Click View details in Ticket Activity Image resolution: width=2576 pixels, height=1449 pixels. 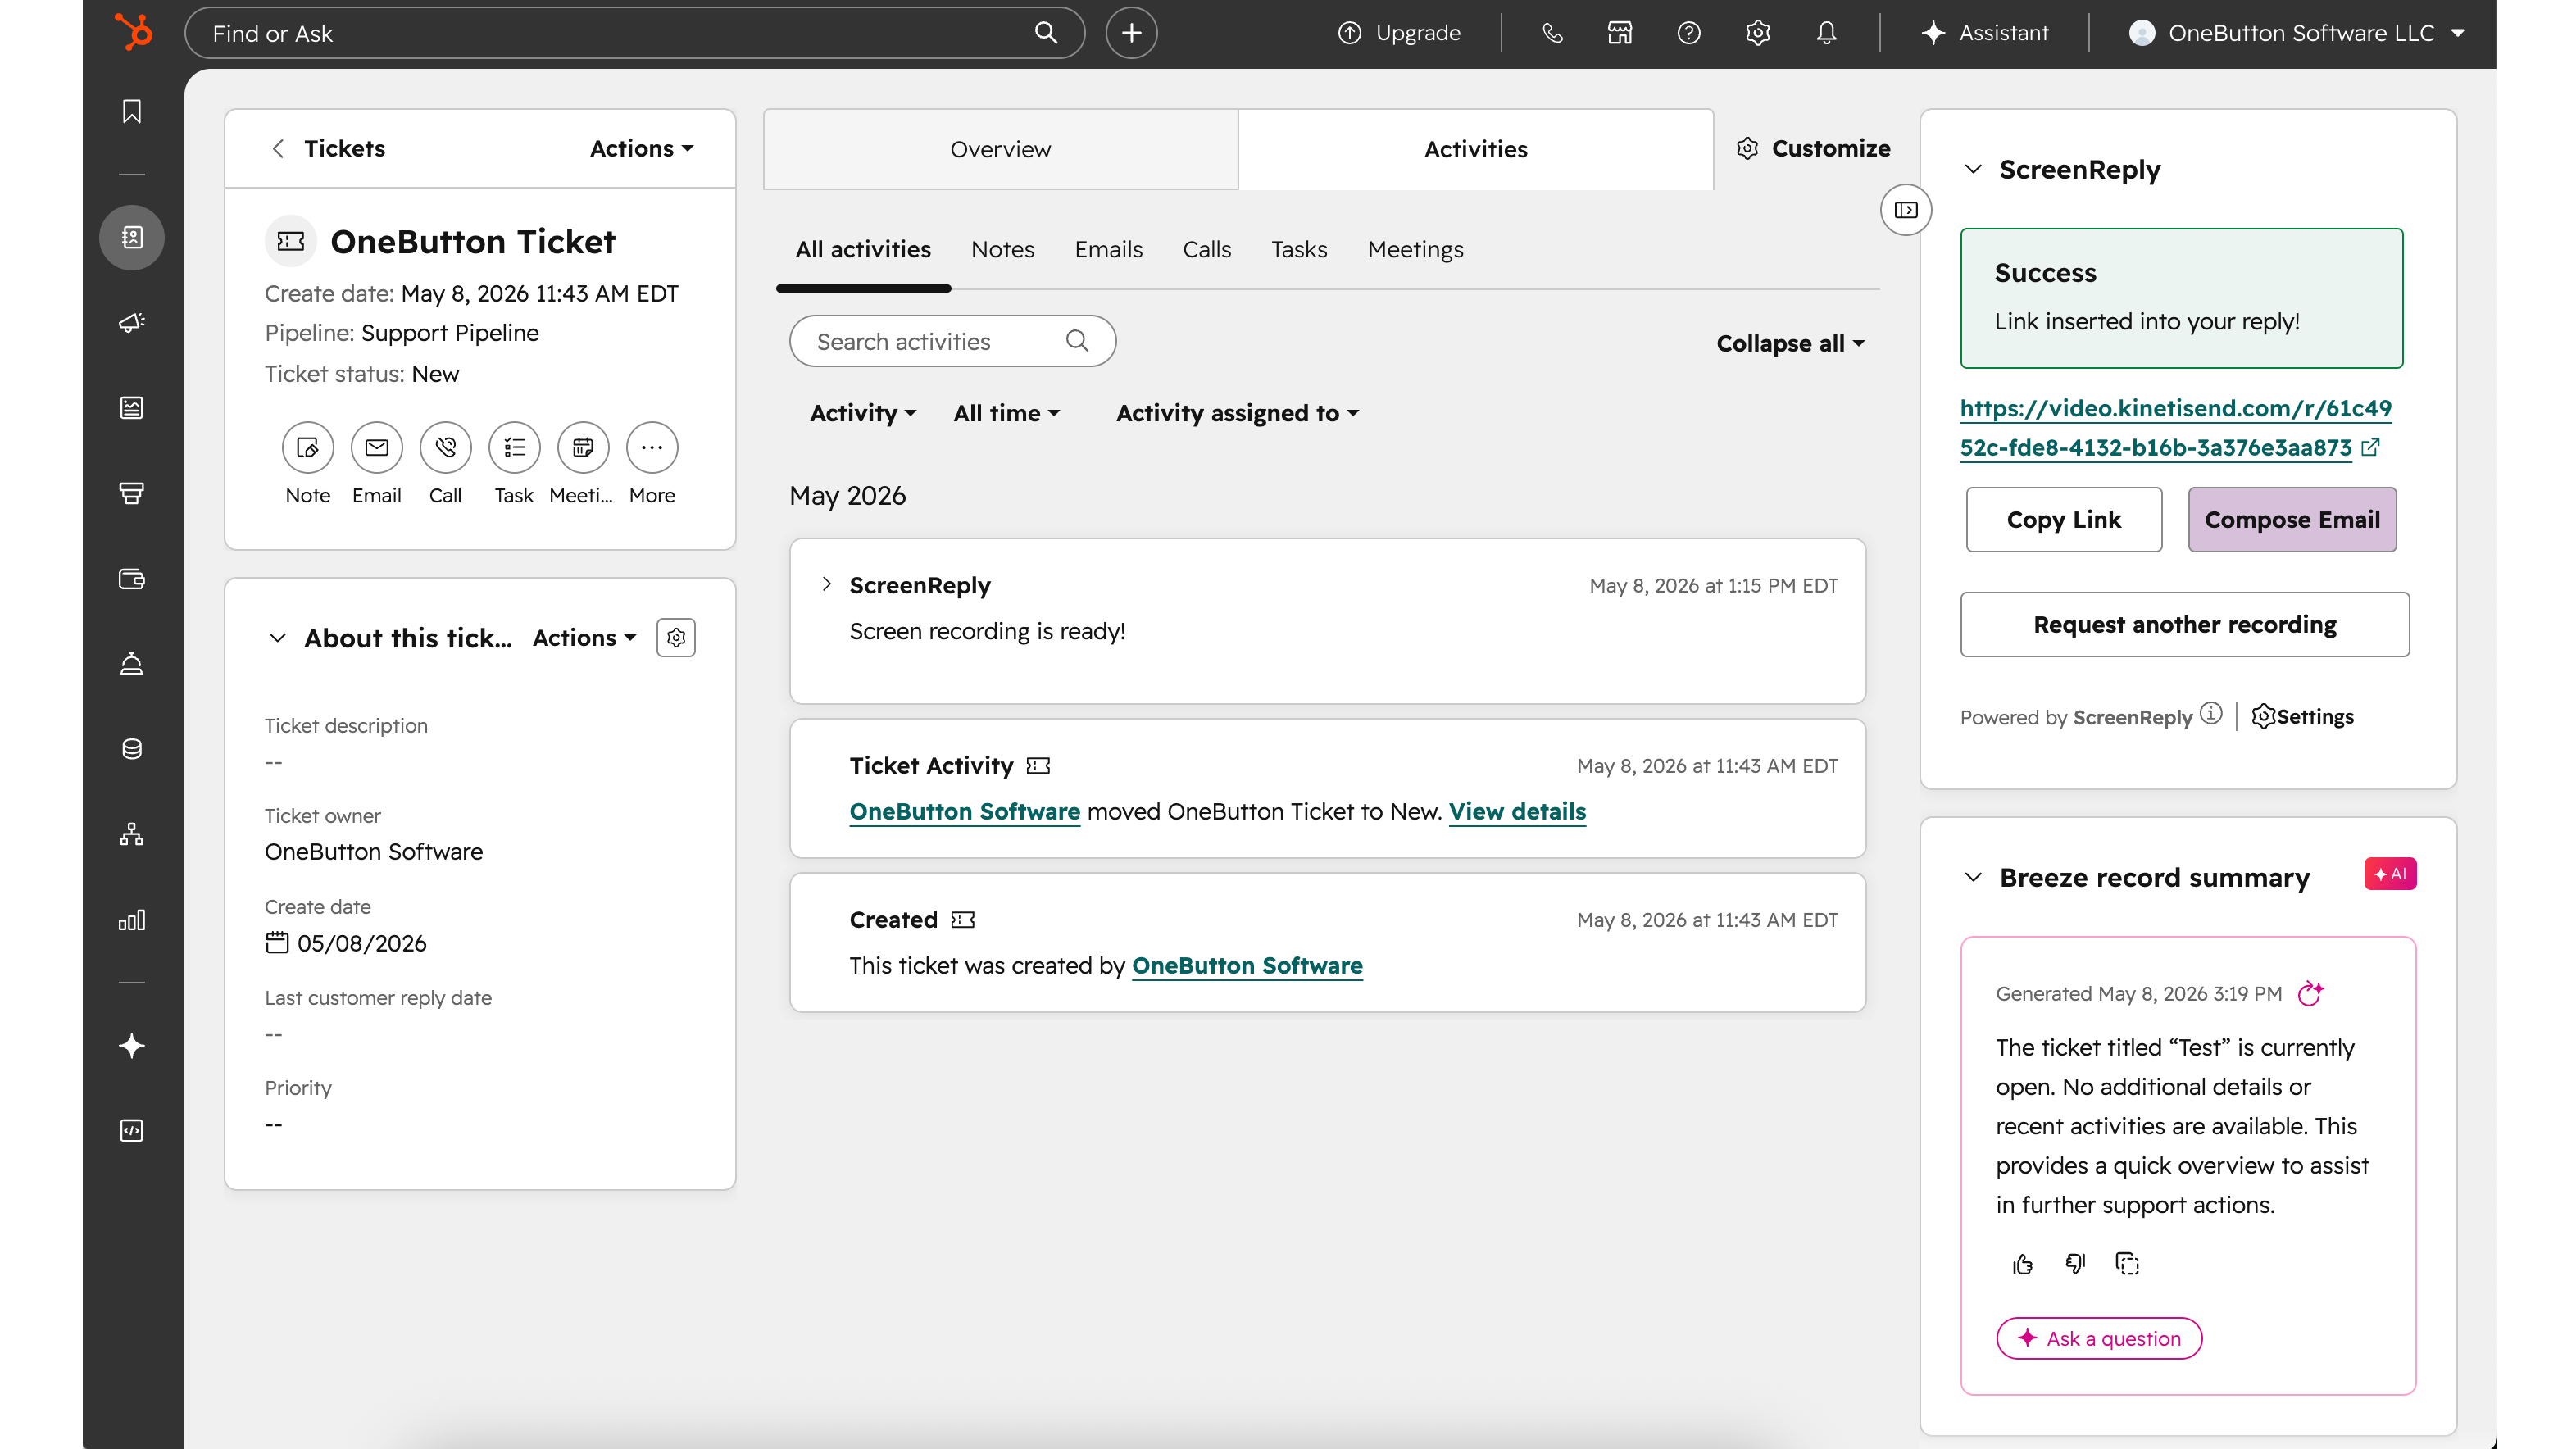[x=1516, y=811]
